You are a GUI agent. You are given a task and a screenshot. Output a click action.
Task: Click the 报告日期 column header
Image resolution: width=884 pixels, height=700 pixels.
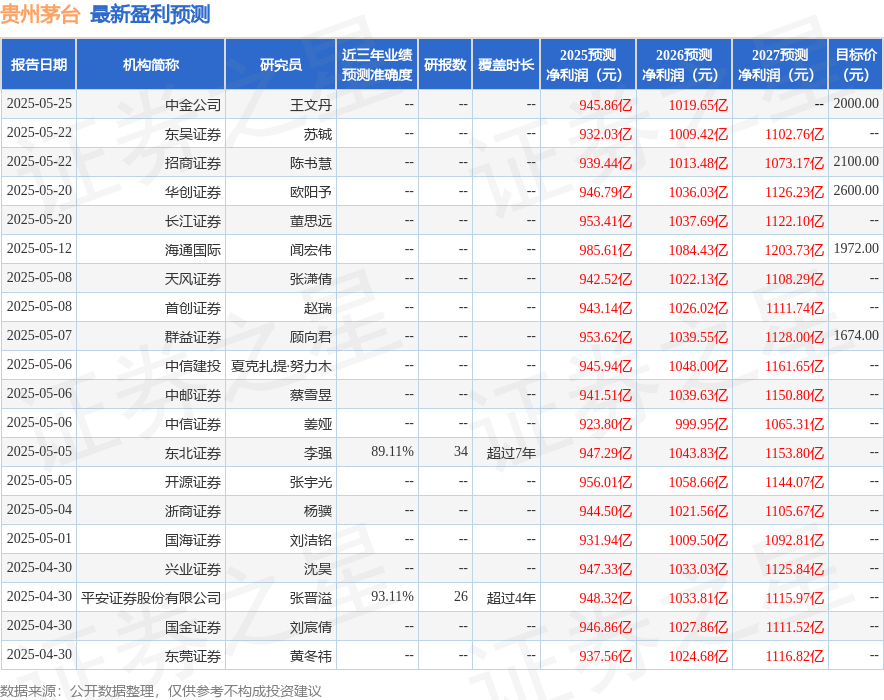point(39,64)
